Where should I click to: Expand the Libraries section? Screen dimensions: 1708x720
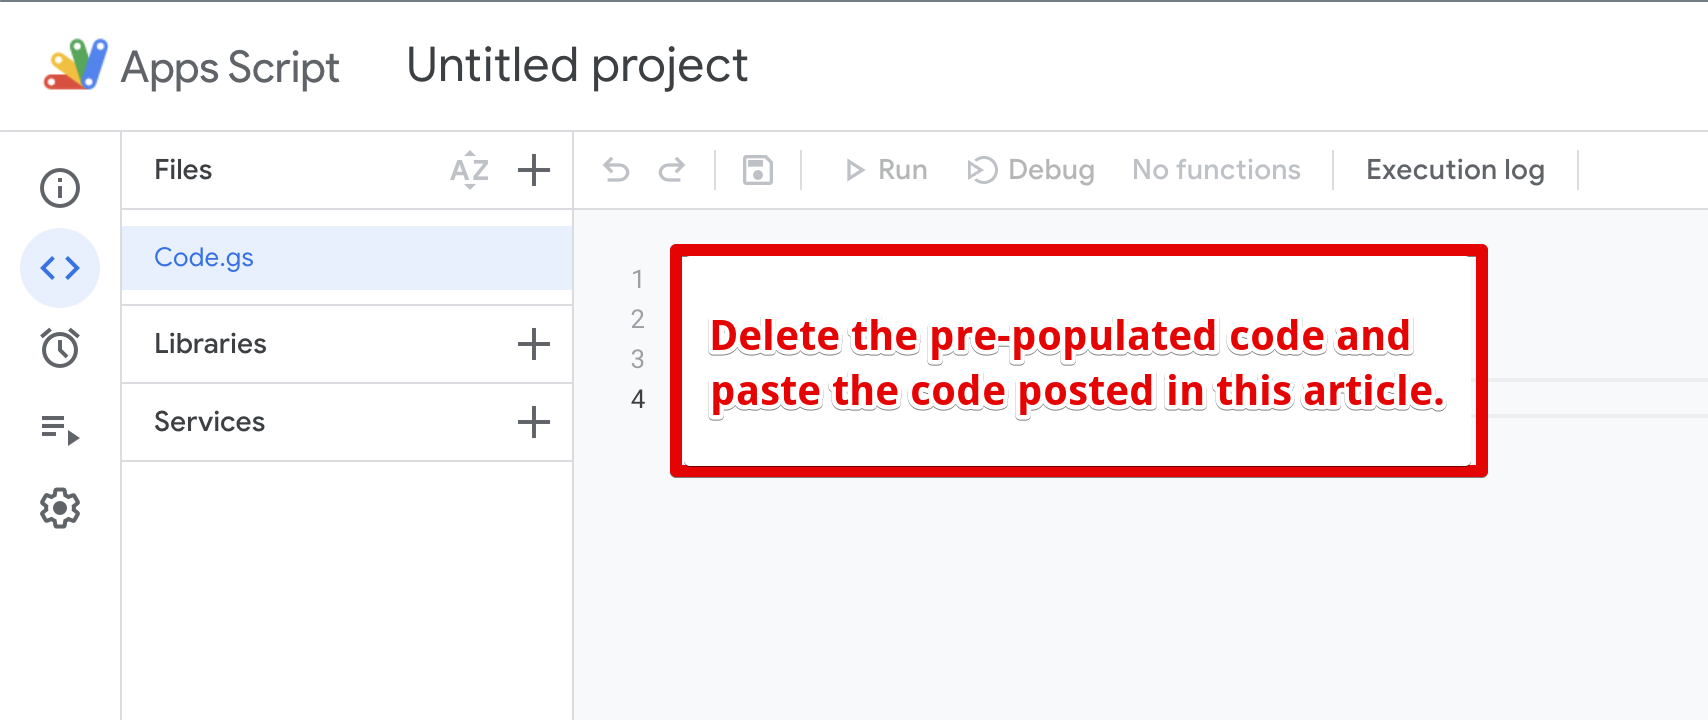(210, 344)
